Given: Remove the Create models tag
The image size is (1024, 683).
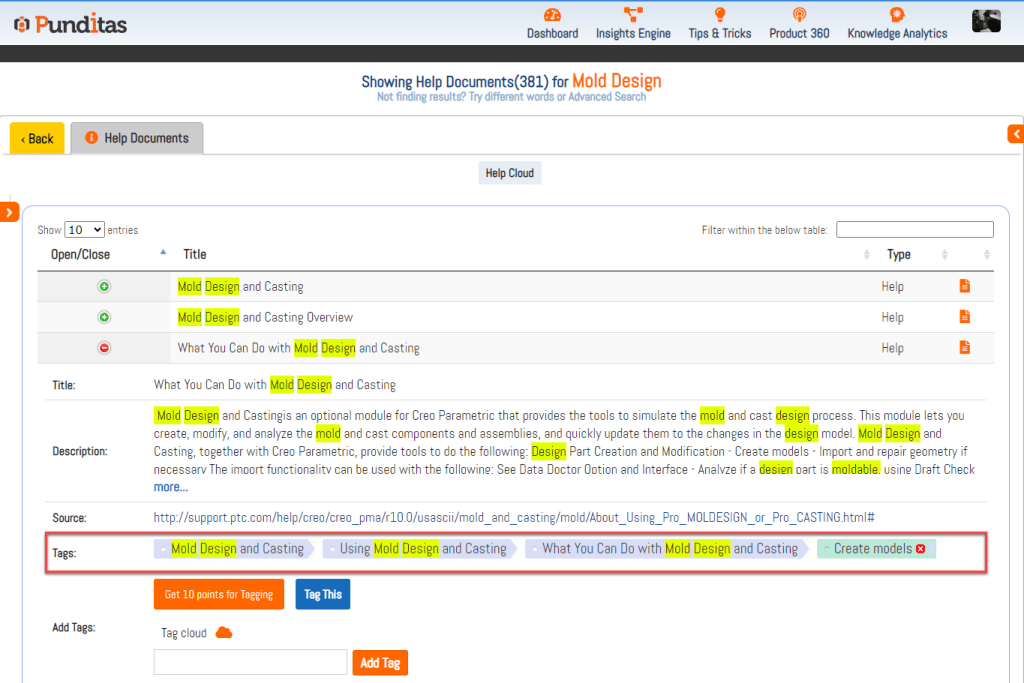Looking at the screenshot, I should [920, 549].
